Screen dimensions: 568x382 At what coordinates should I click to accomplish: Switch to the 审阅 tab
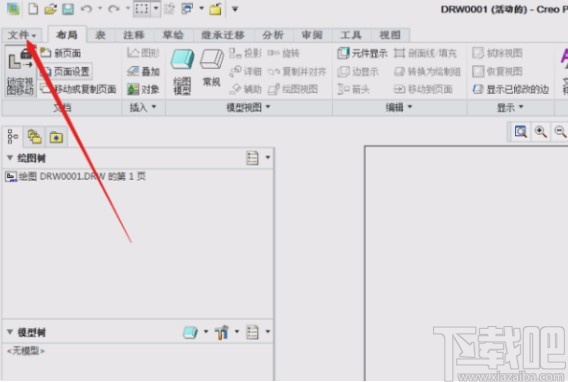coord(312,35)
